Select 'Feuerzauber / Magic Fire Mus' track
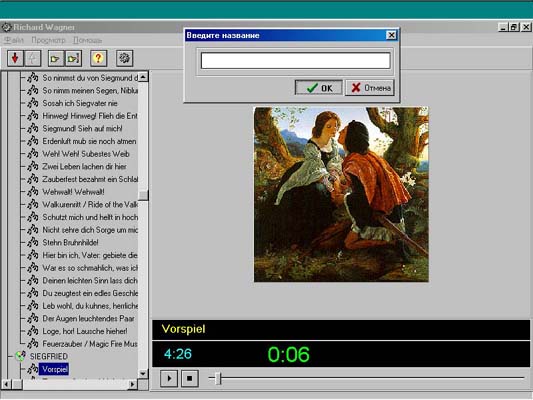 click(90, 344)
